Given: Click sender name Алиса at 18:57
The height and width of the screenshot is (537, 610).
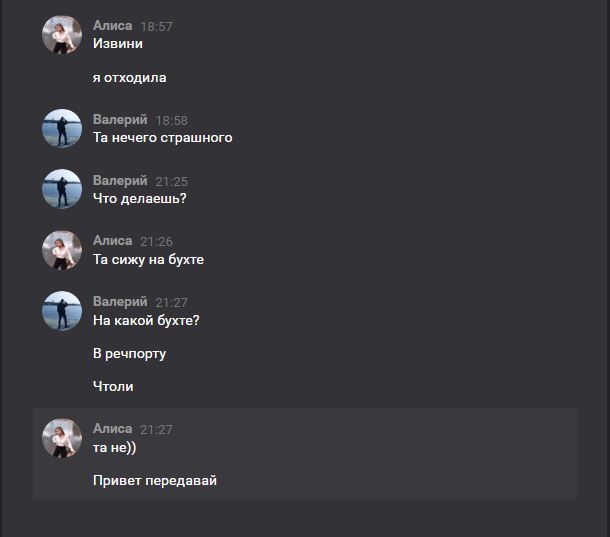Looking at the screenshot, I should 112,26.
